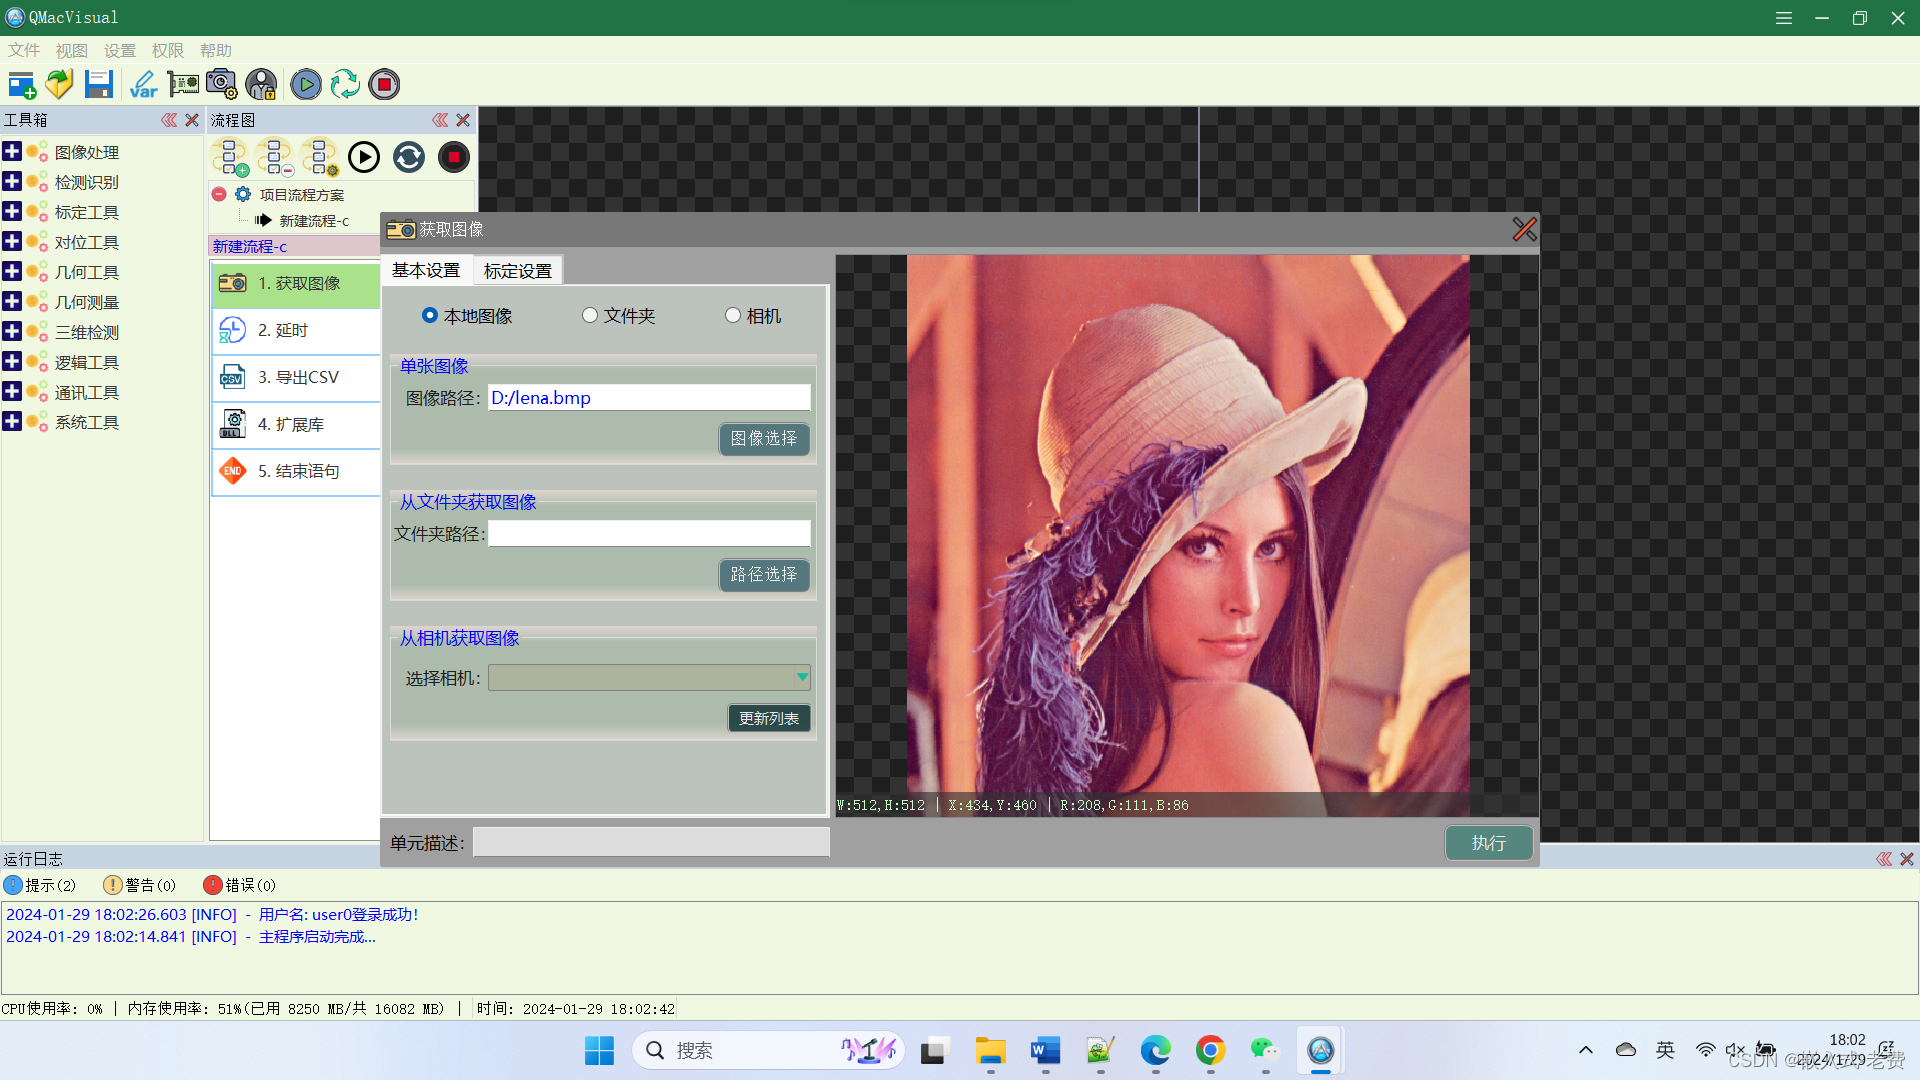Open Microsoft Edge from taskbar
1920x1080 pixels.
coord(1155,1050)
